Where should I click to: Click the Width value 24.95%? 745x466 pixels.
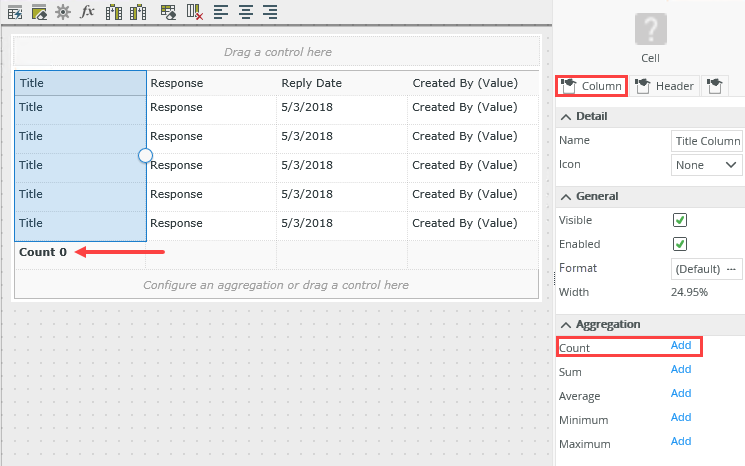[689, 292]
